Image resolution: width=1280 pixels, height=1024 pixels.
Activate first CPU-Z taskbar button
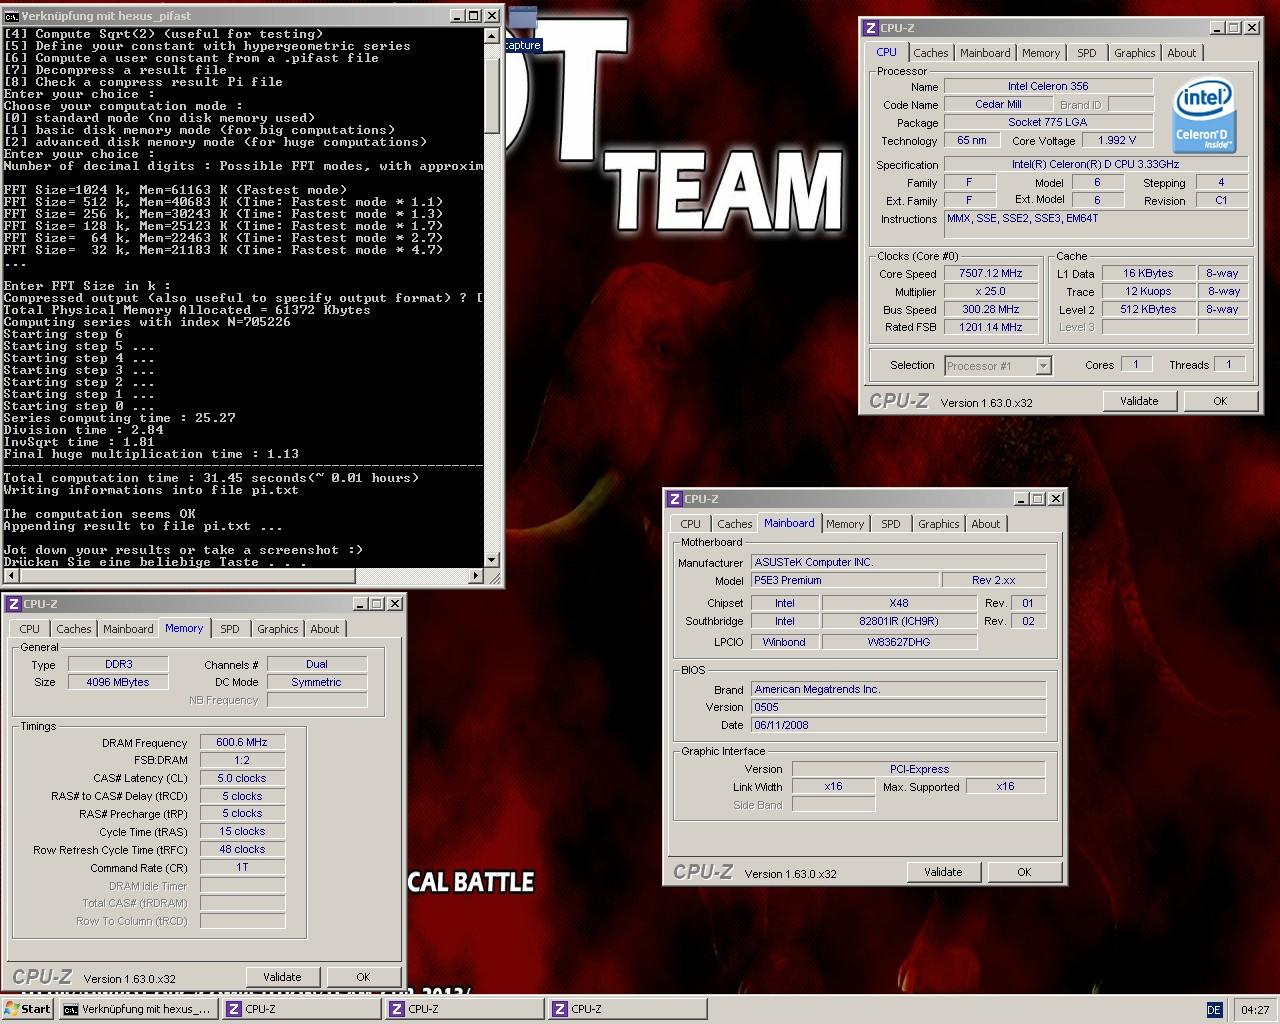click(x=302, y=1009)
